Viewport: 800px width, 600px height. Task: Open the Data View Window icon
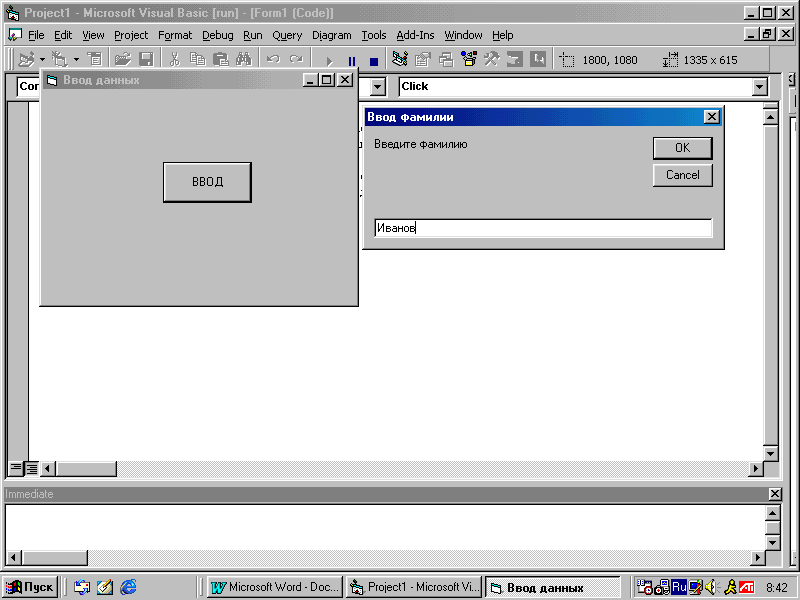[515, 59]
